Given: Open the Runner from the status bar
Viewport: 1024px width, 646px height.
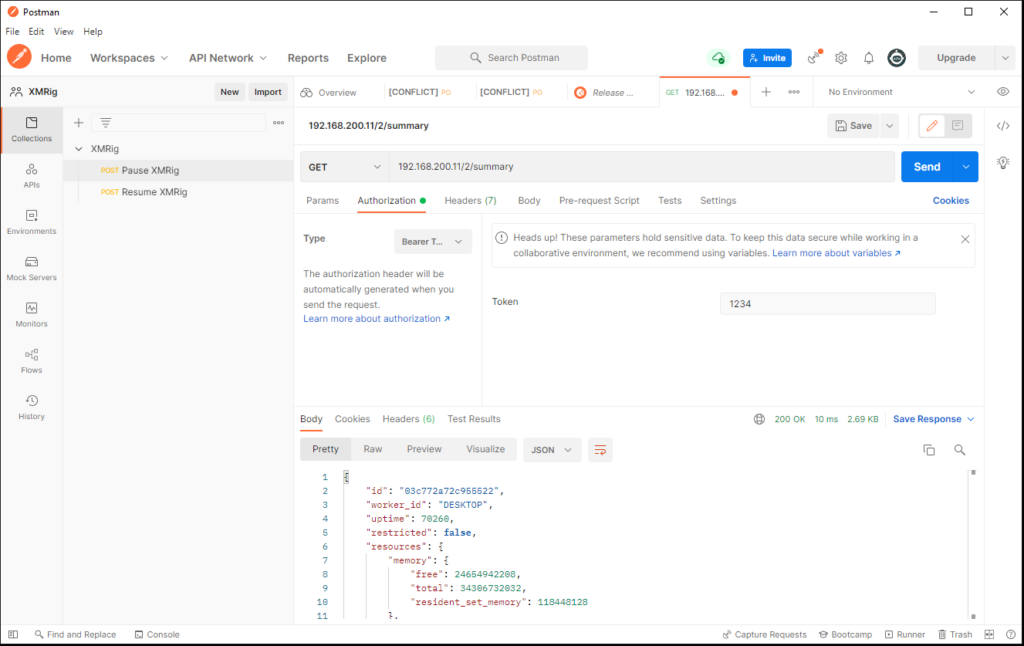Looking at the screenshot, I should (x=906, y=634).
